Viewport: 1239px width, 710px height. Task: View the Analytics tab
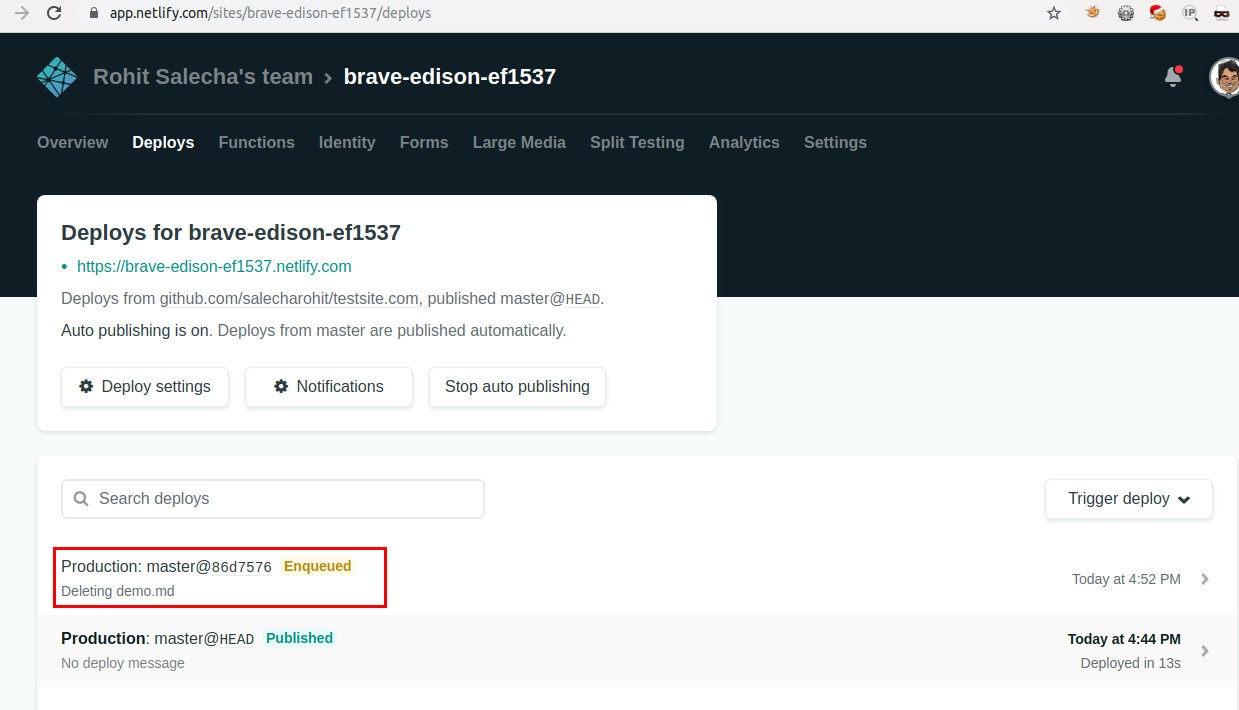coord(744,143)
